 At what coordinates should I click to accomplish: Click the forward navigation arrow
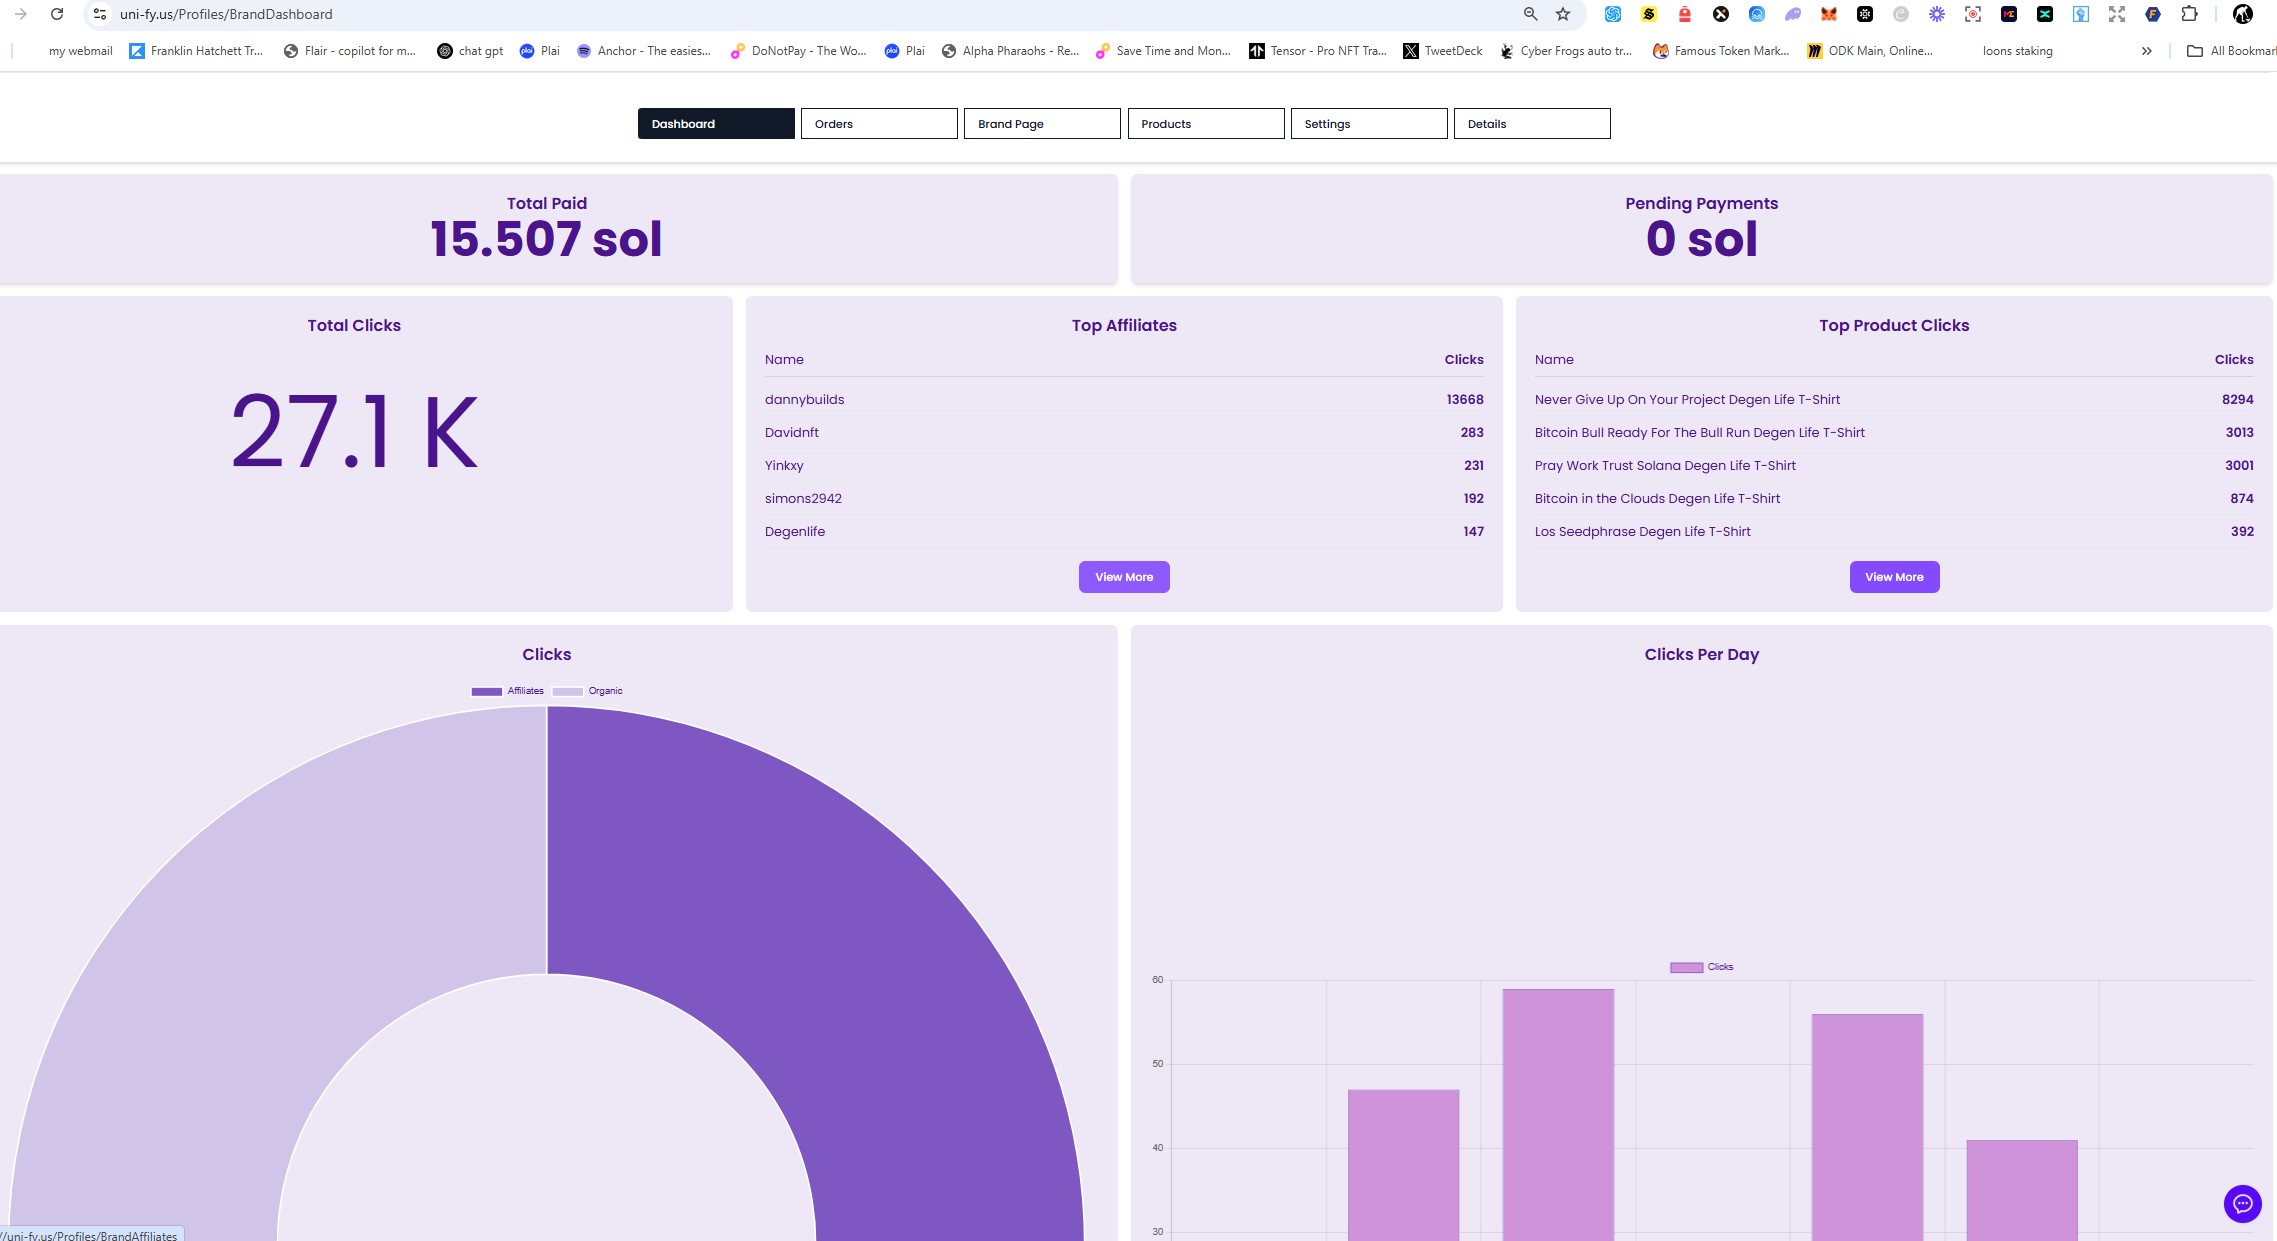20,14
